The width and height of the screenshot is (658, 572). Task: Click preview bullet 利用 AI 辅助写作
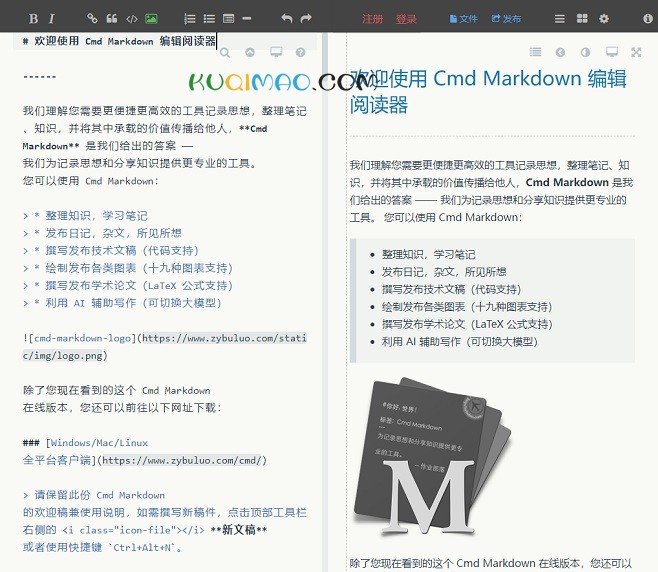tap(460, 342)
